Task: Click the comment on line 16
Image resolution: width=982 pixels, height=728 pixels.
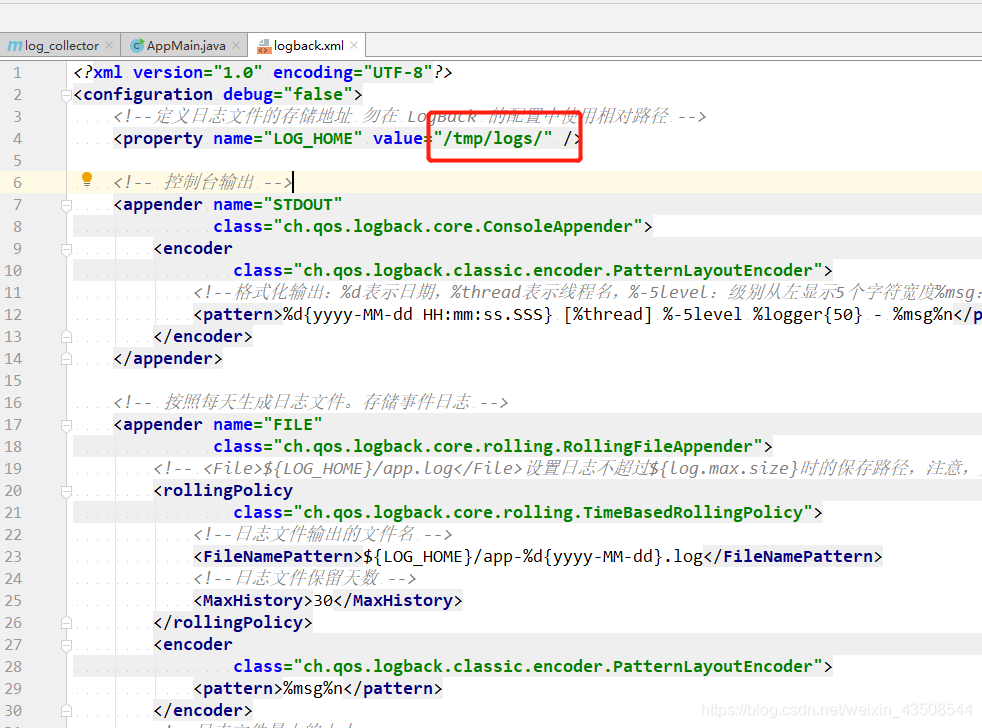Action: [x=311, y=402]
